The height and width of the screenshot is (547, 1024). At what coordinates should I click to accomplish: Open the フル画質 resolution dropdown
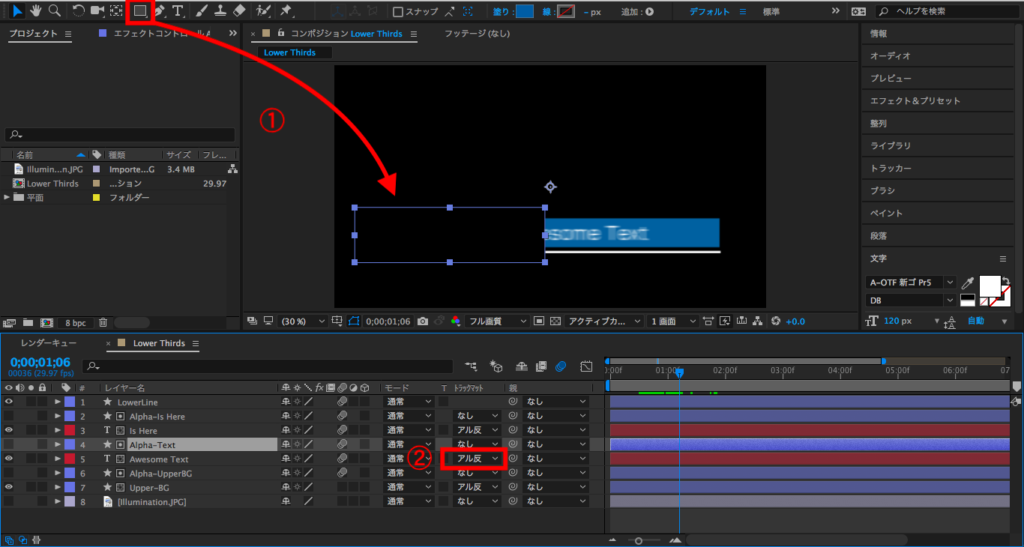click(x=497, y=321)
